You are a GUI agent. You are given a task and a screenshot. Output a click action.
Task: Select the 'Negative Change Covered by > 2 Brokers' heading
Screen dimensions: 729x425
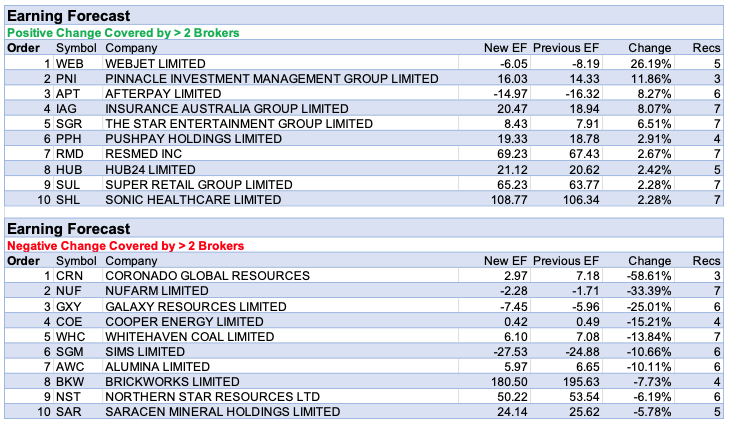pyautogui.click(x=125, y=245)
